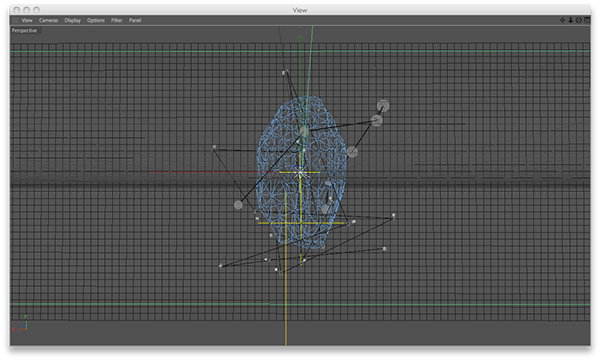The width and height of the screenshot is (600, 360).
Task: Open the Panel menu
Action: pyautogui.click(x=135, y=20)
